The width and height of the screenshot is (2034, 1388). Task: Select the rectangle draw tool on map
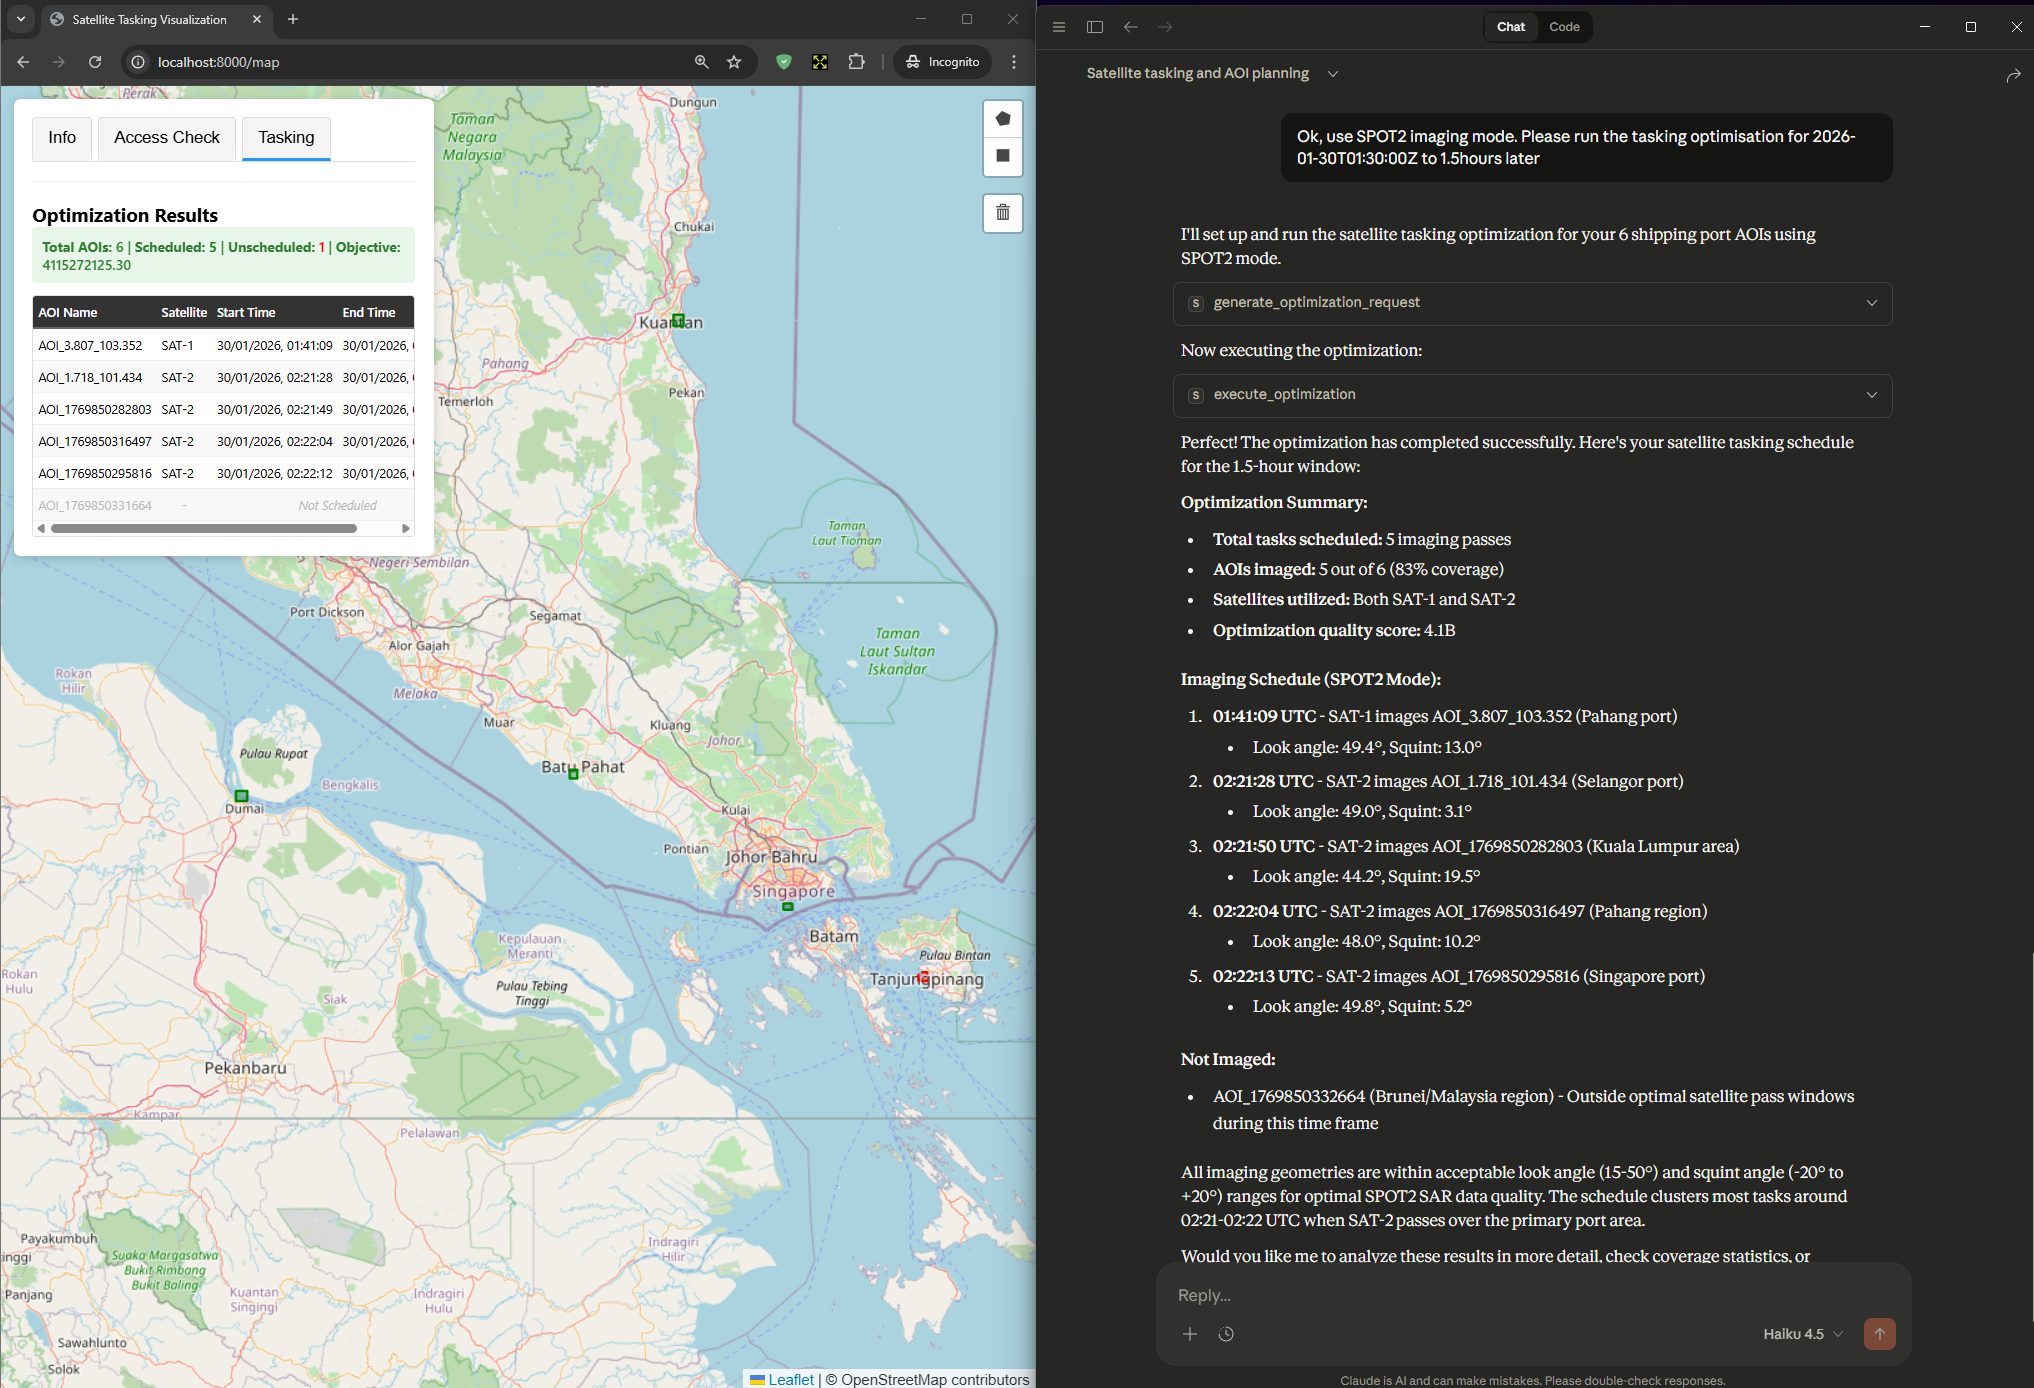[x=1003, y=156]
